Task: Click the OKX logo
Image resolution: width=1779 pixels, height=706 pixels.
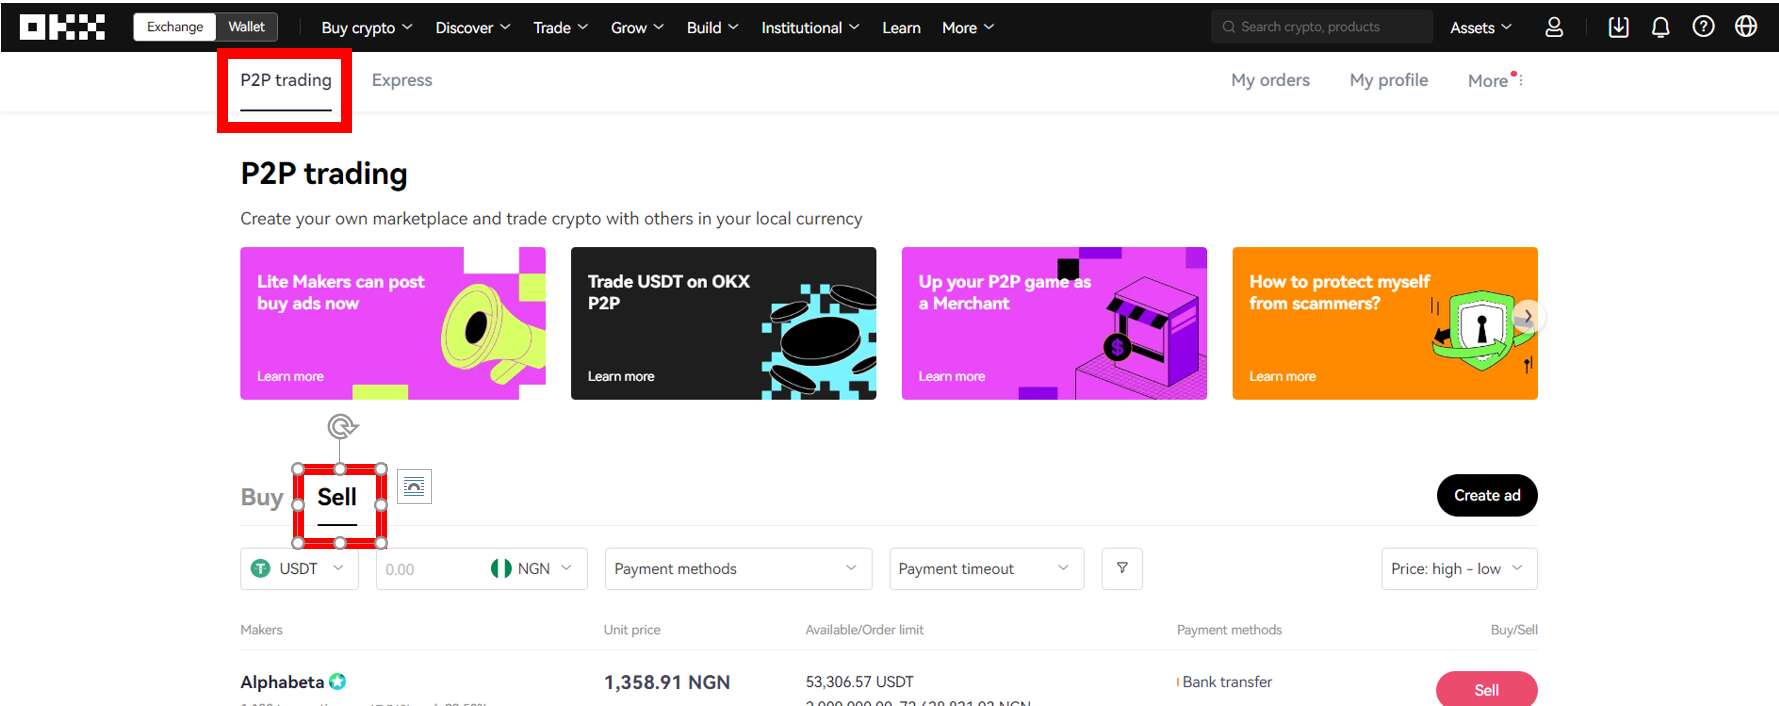Action: tap(62, 27)
